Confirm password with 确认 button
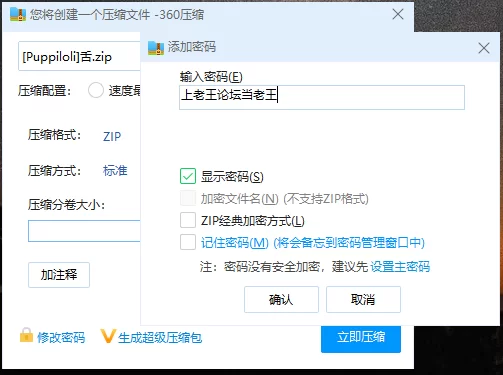Screen dimensions: 503x375 (x=281, y=299)
